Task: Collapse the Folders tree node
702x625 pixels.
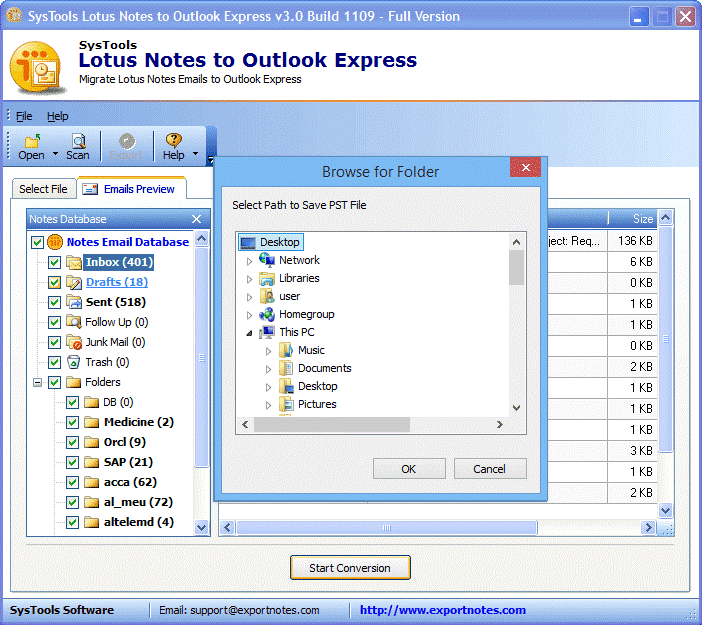Action: pos(38,382)
